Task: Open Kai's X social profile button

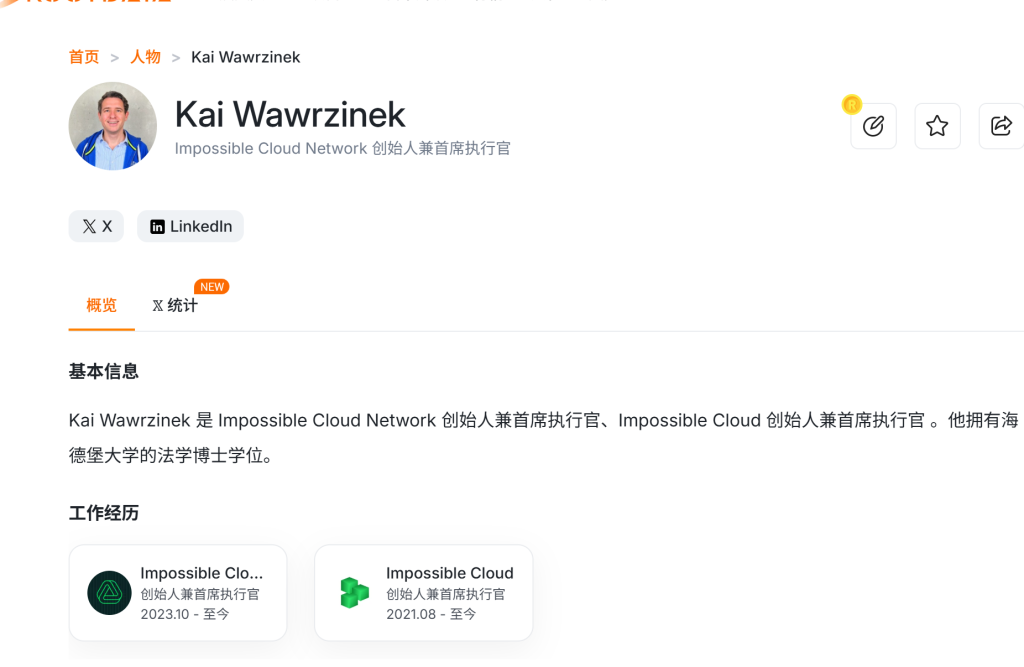Action: point(96,226)
